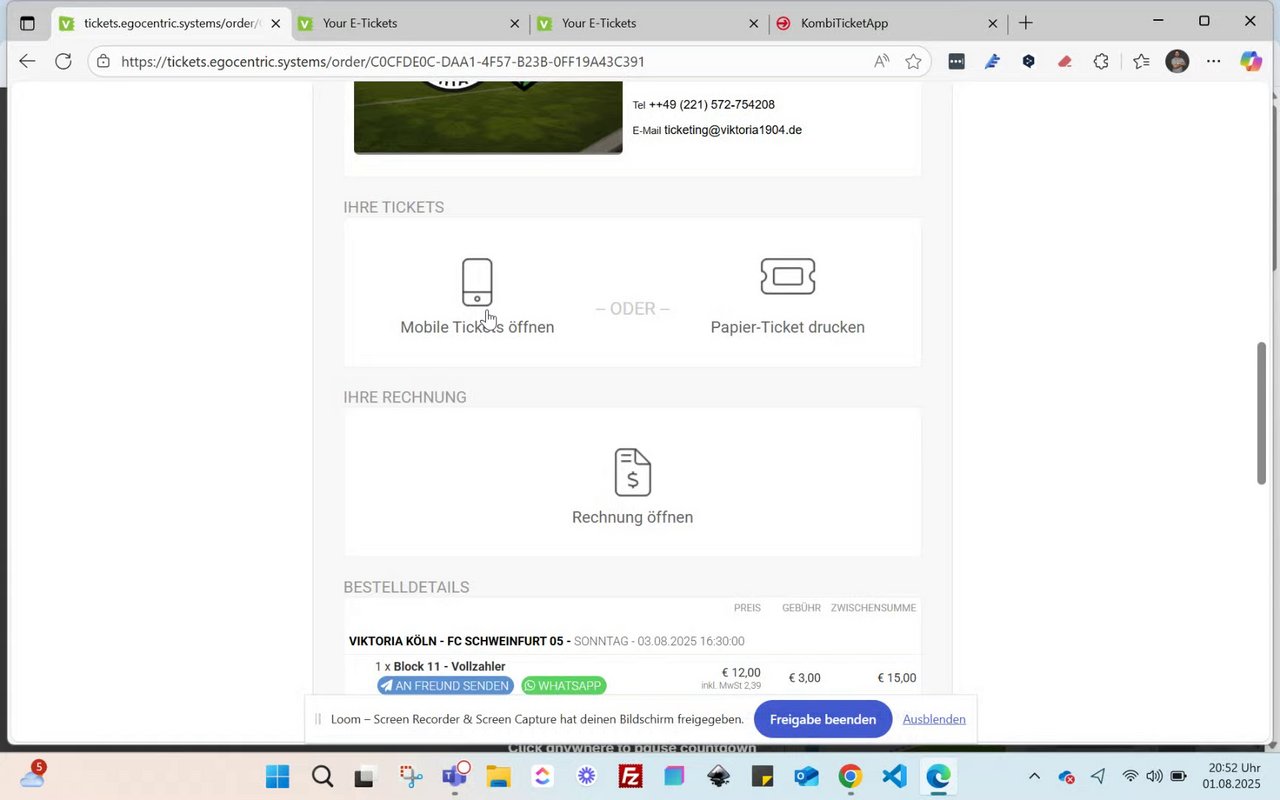Open Microsoft Teams from taskbar
Viewport: 1280px width, 800px height.
[x=455, y=775]
